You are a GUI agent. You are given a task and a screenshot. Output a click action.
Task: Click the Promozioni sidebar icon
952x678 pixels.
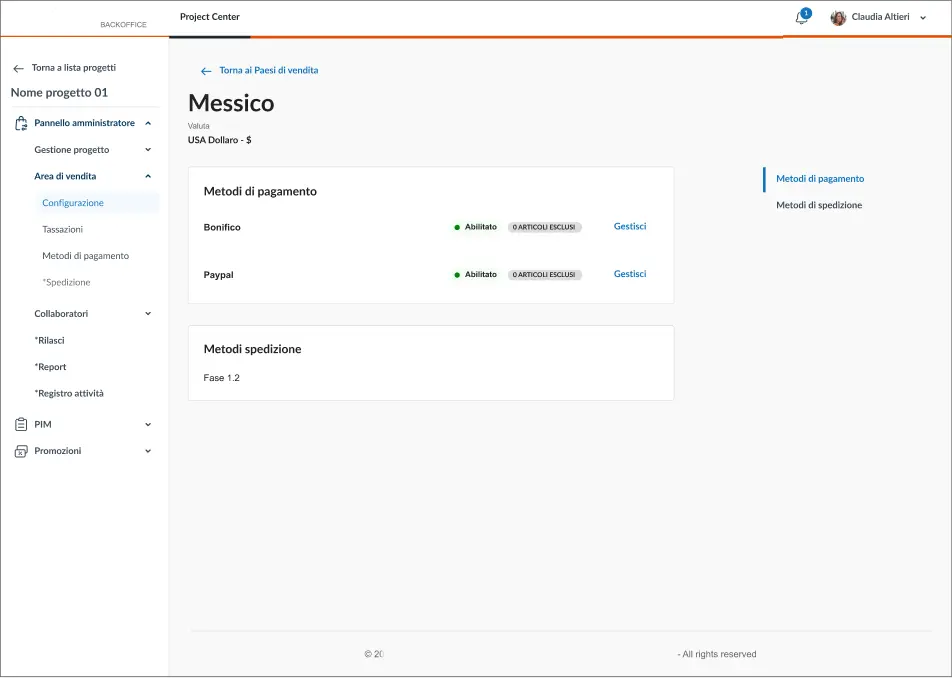point(21,451)
